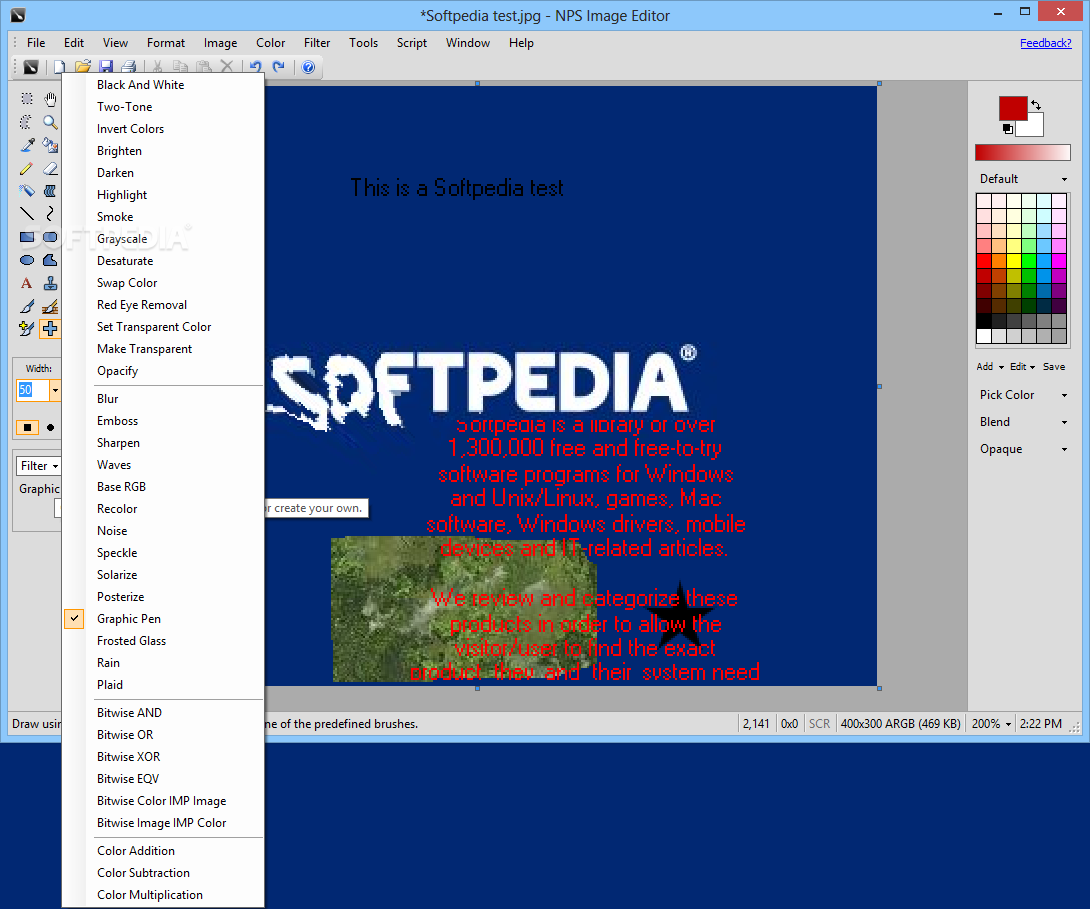The image size is (1090, 909).
Task: Click the blue Redo arrow icon
Action: 279,67
